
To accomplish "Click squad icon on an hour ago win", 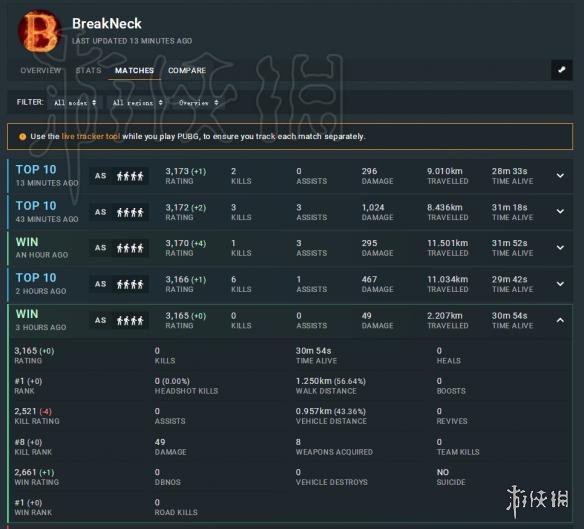I will click(130, 248).
